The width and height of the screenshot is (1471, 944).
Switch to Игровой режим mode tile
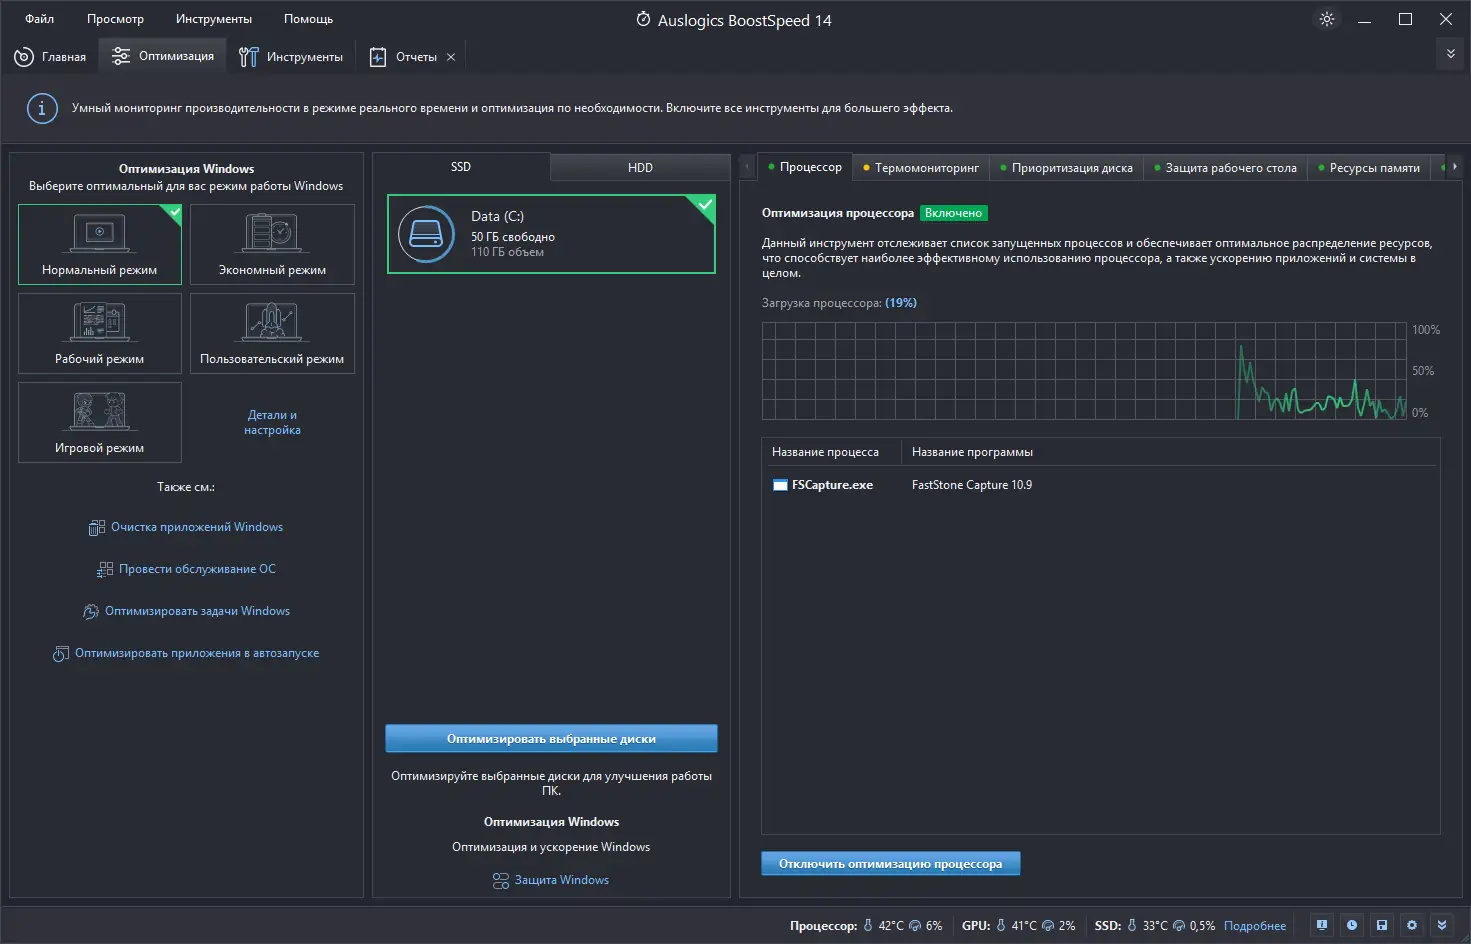(x=100, y=423)
